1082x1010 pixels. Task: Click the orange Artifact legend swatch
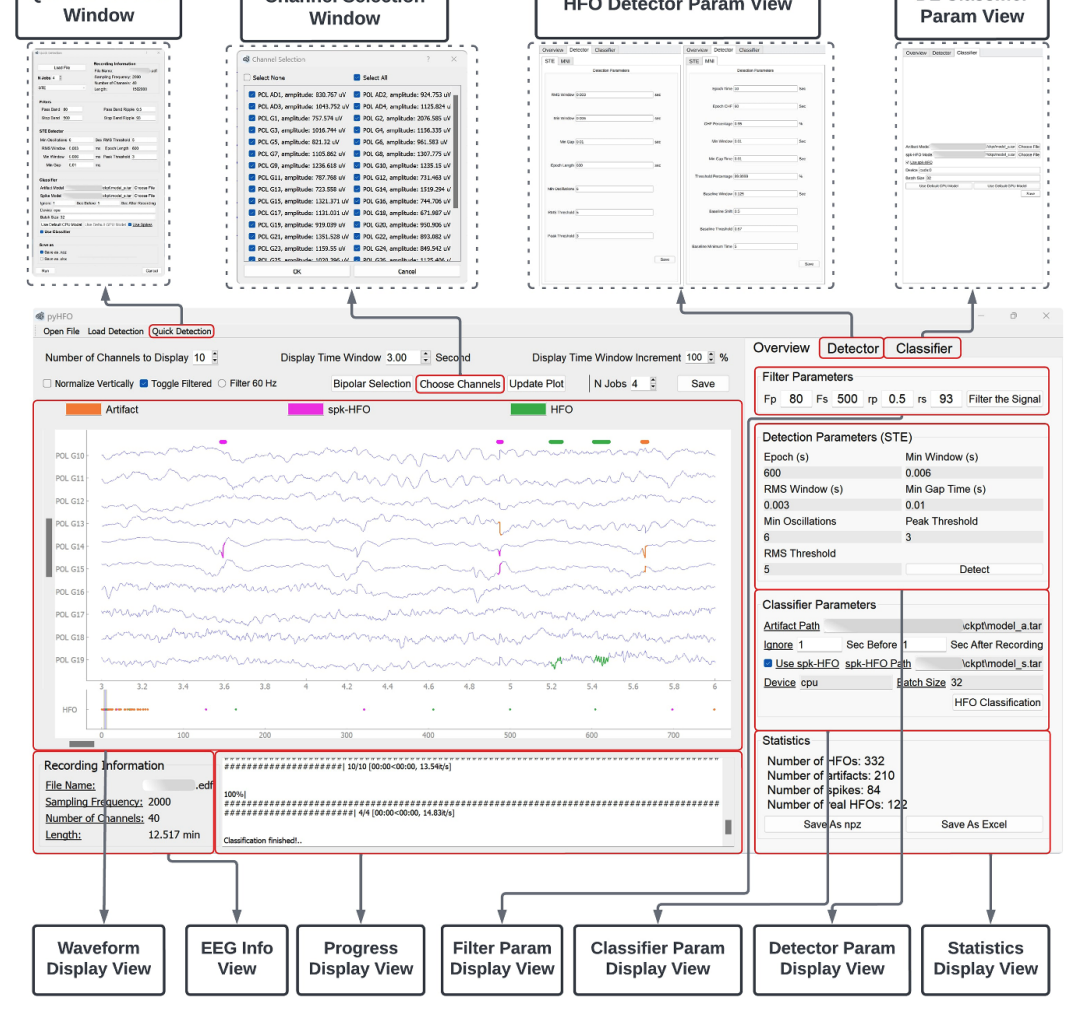click(83, 409)
